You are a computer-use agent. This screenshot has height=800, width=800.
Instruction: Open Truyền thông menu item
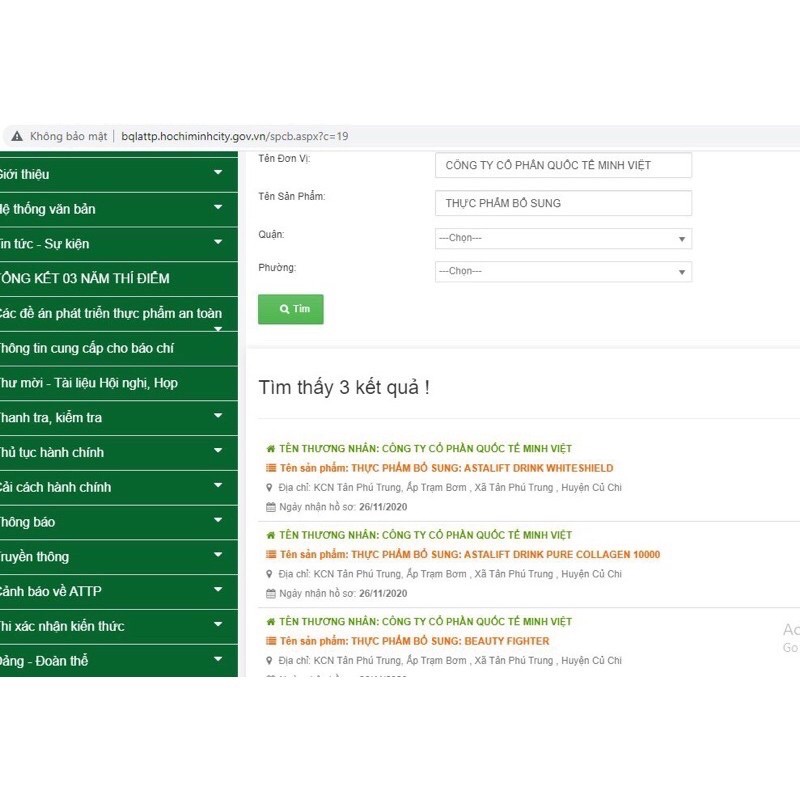pyautogui.click(x=118, y=557)
